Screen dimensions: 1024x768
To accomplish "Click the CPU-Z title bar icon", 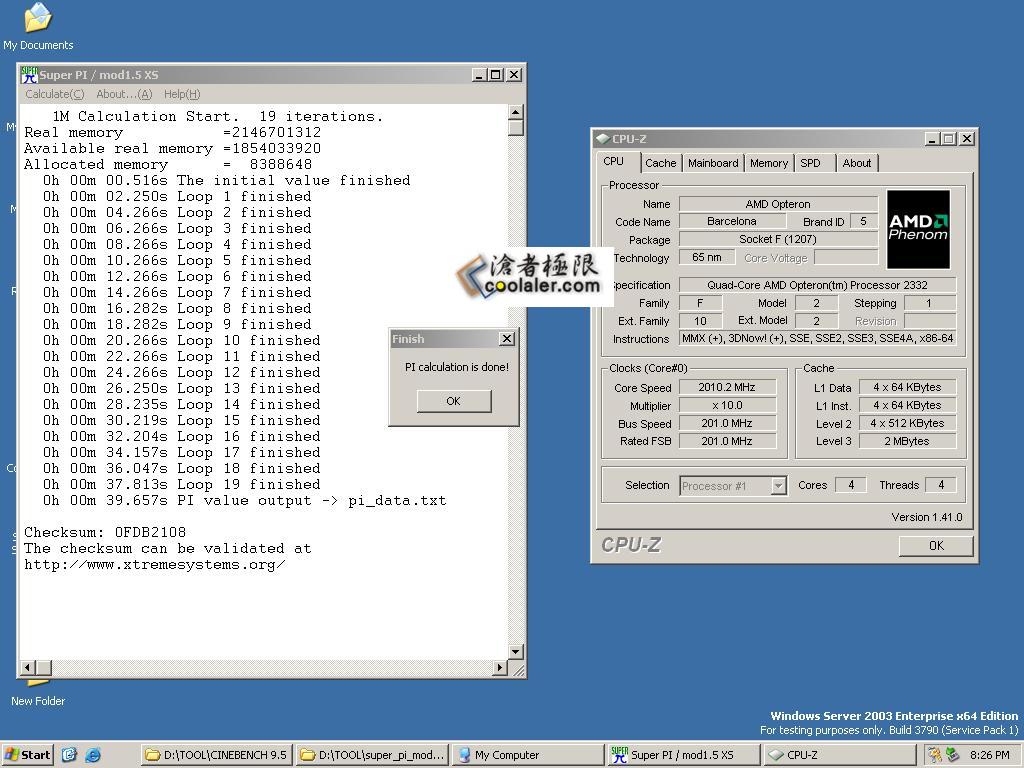I will (x=602, y=139).
